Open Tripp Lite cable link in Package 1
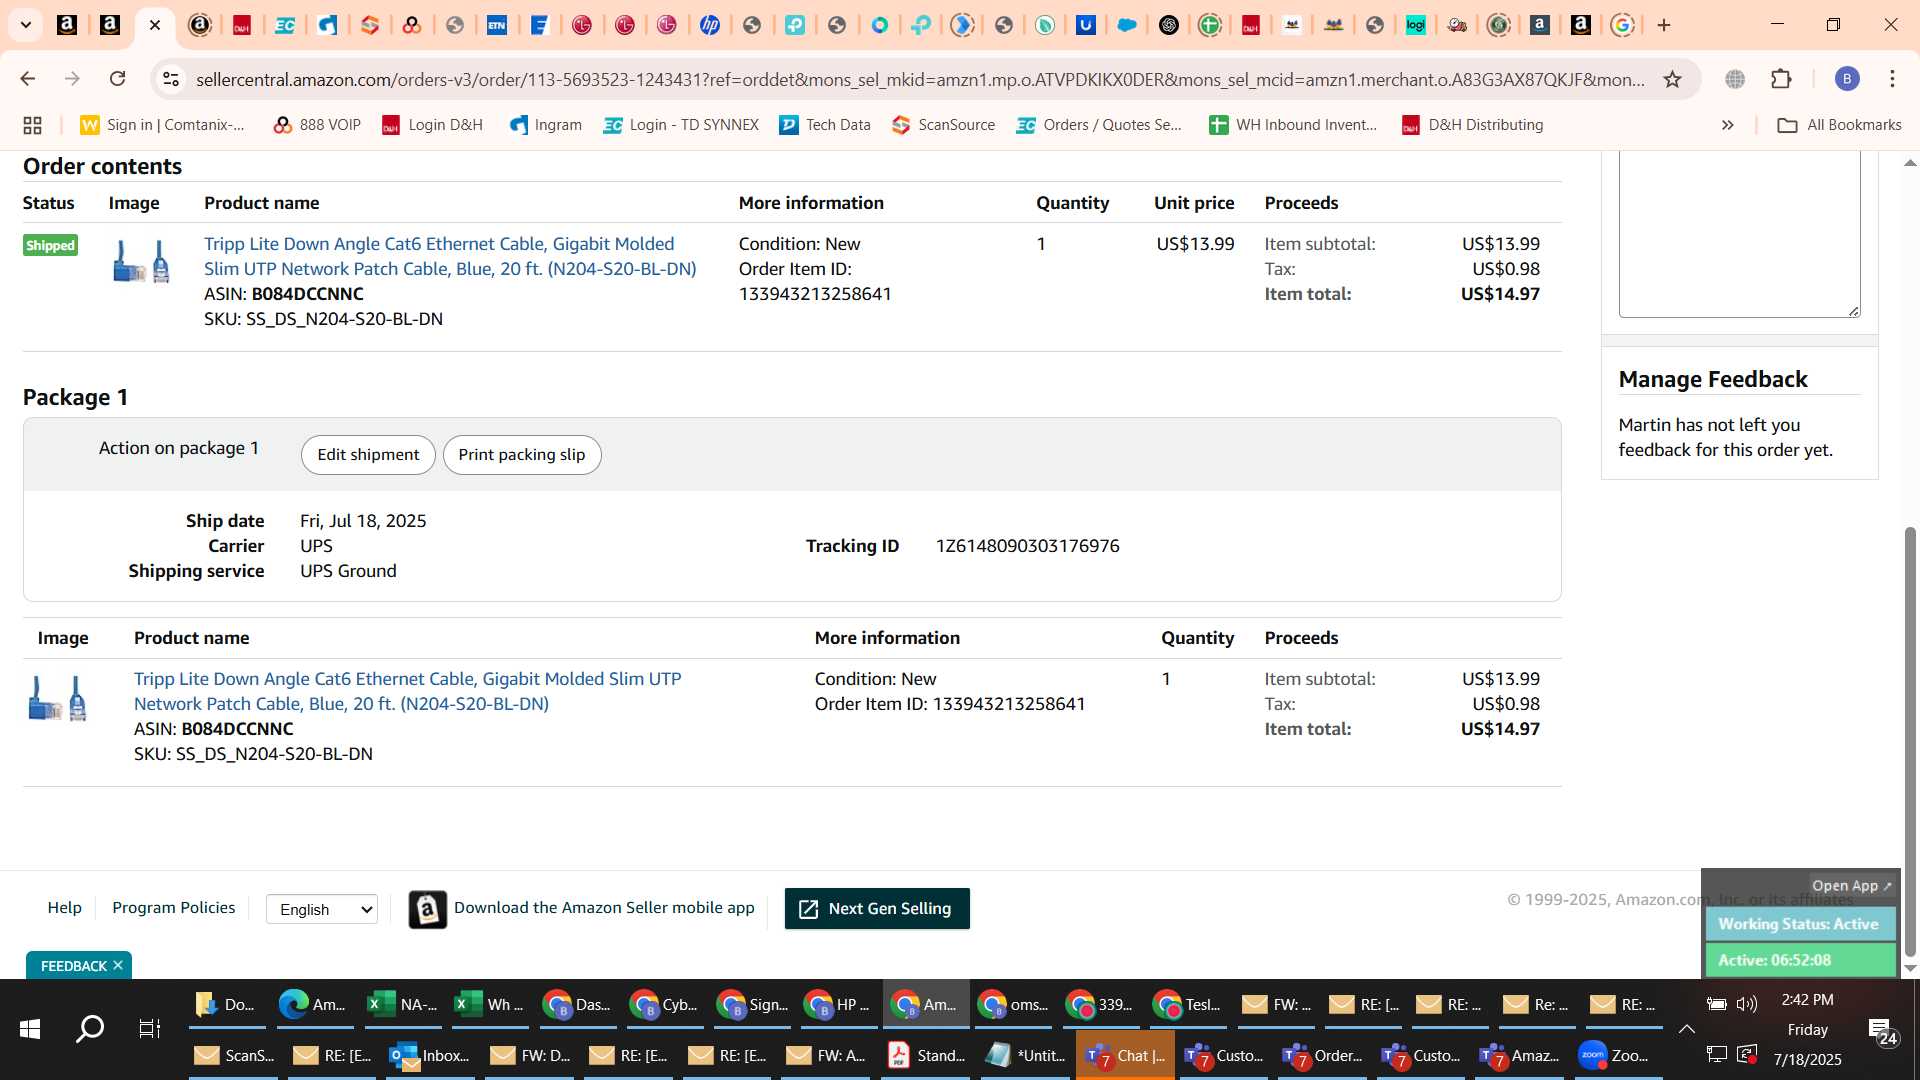This screenshot has width=1920, height=1080. click(407, 691)
